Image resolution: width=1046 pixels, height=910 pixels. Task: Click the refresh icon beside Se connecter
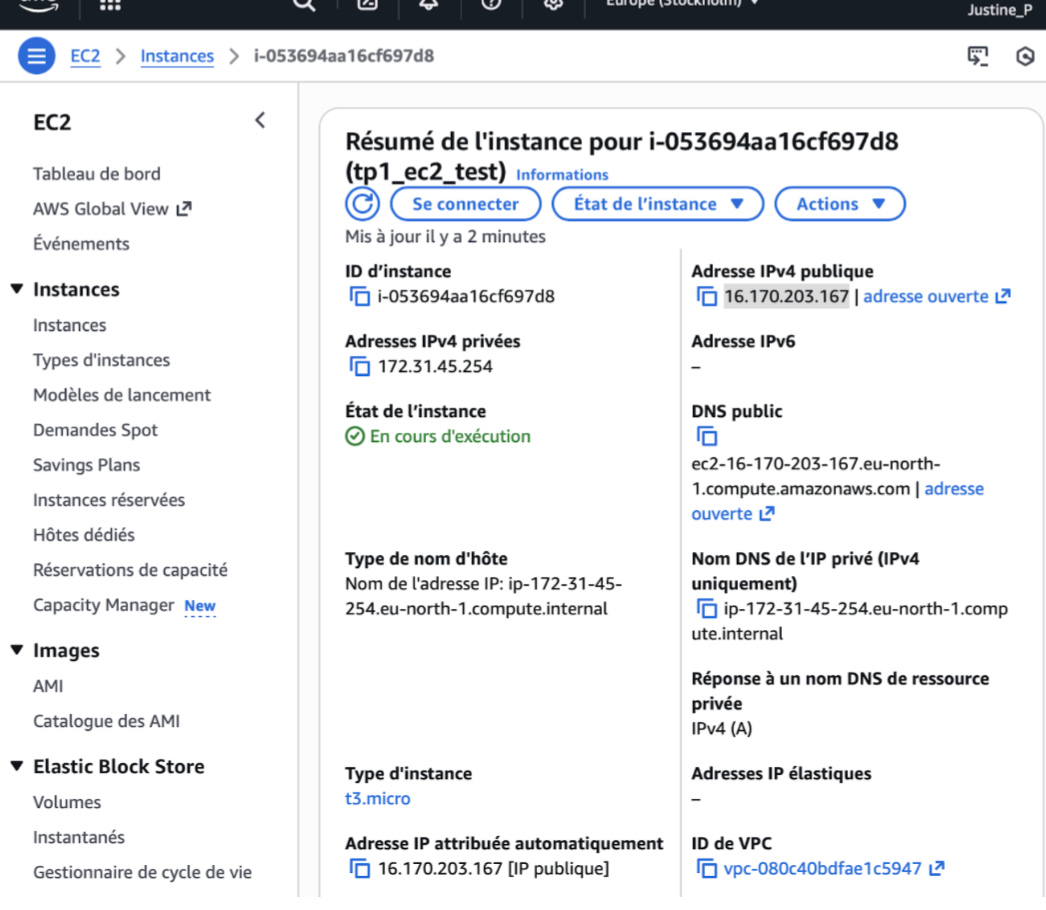(362, 204)
